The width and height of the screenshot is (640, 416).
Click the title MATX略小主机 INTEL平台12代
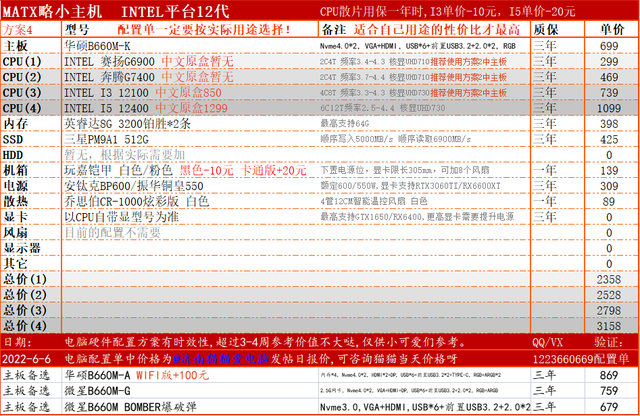pyautogui.click(x=116, y=11)
